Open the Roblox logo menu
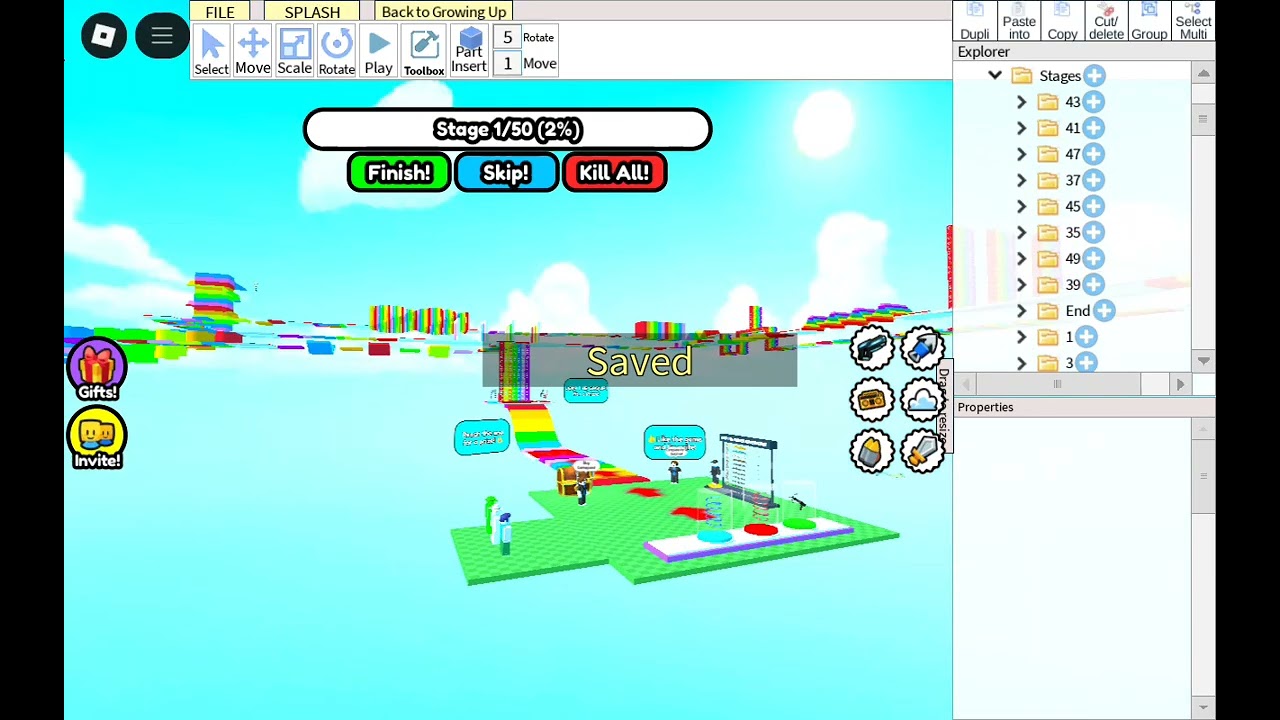The image size is (1280, 720). [x=104, y=37]
